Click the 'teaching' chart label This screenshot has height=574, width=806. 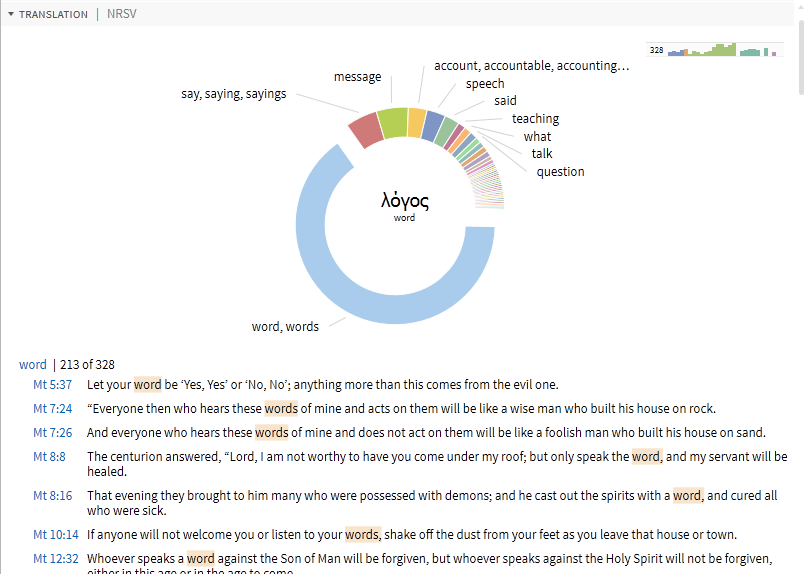click(x=535, y=119)
